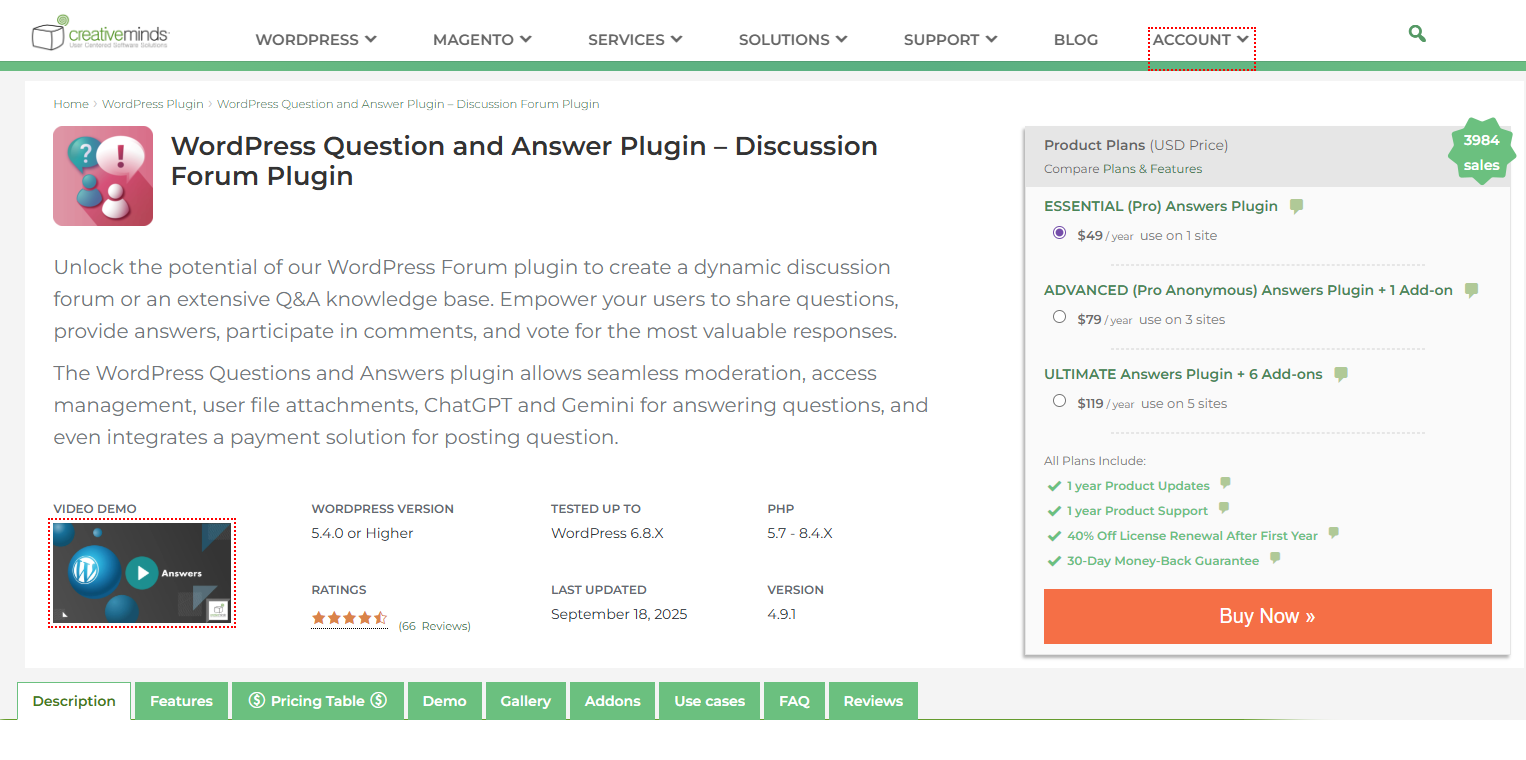1526x760 pixels.
Task: Open the BLOG menu item
Action: (1075, 39)
